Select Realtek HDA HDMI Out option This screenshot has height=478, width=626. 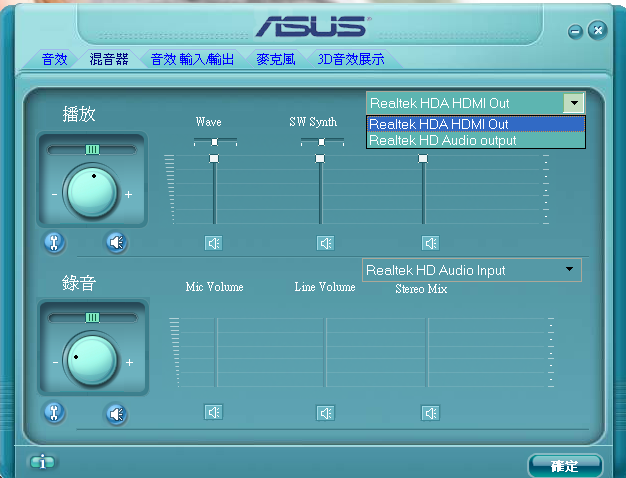476,124
